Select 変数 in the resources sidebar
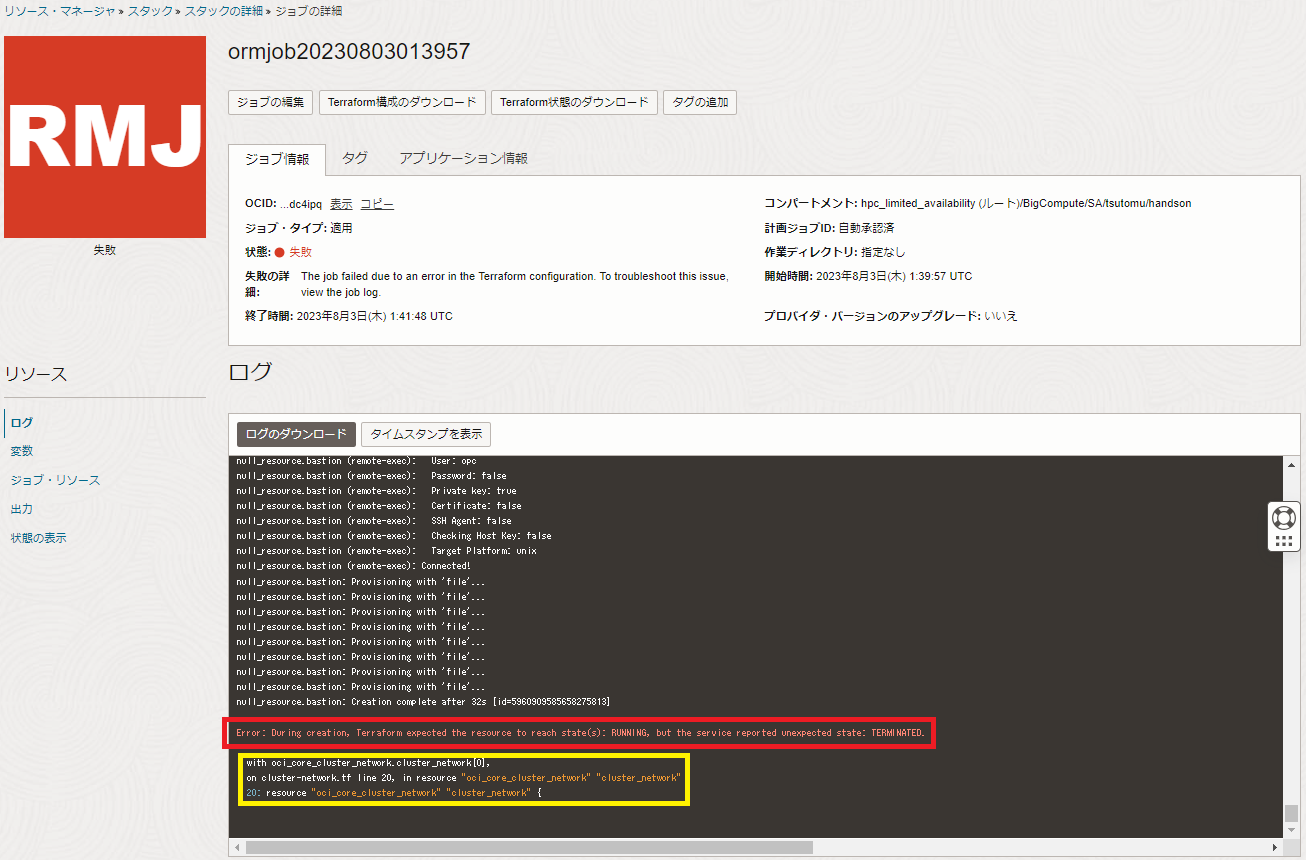 coord(22,451)
